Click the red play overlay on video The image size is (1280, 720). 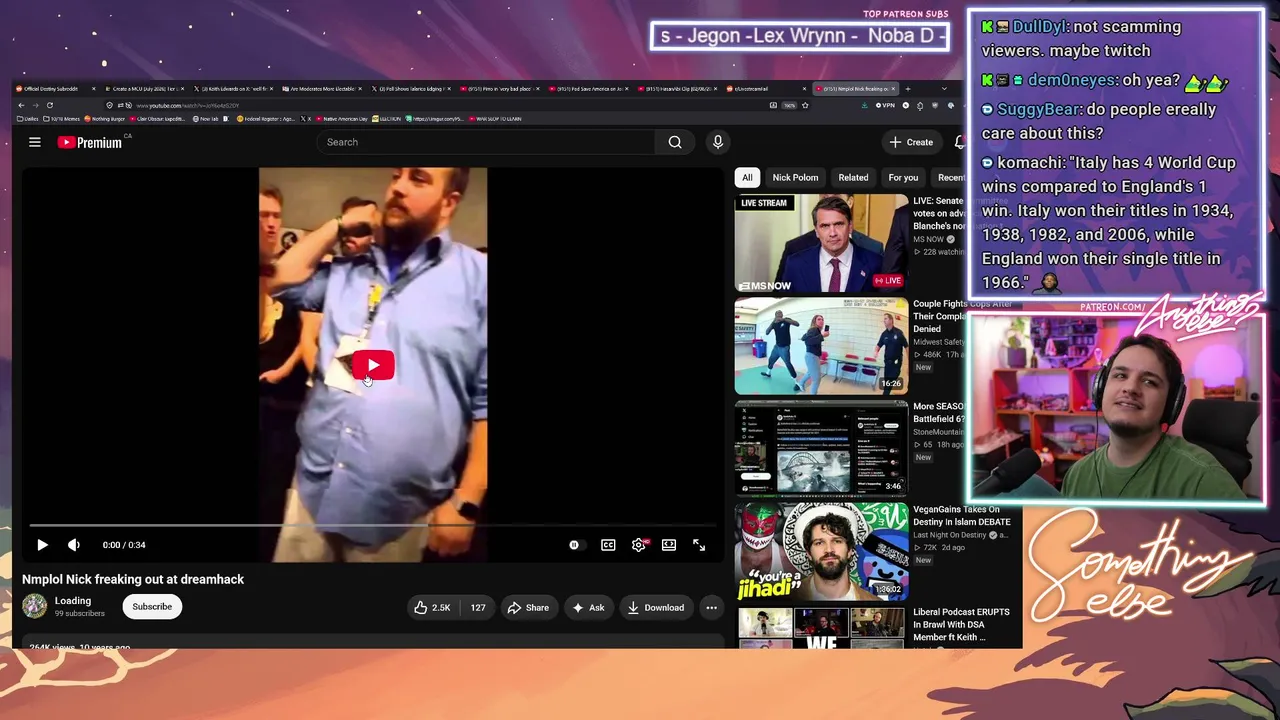coord(373,365)
